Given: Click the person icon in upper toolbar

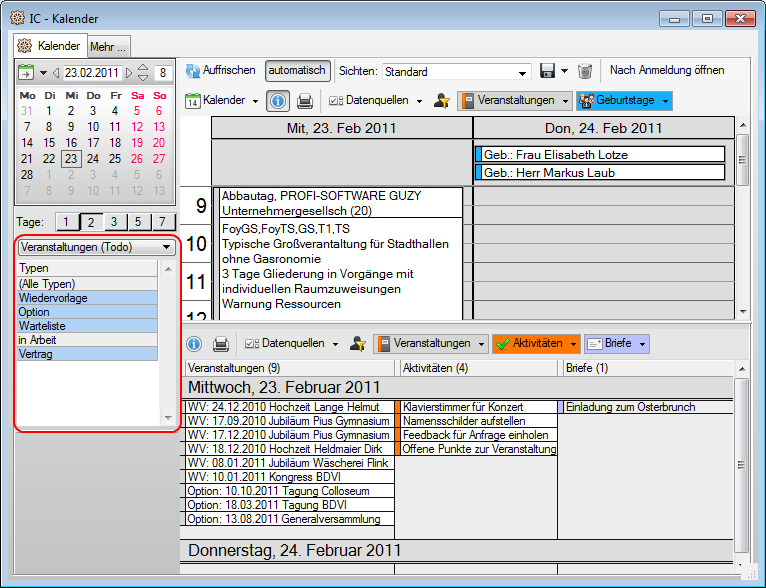Looking at the screenshot, I should (441, 101).
